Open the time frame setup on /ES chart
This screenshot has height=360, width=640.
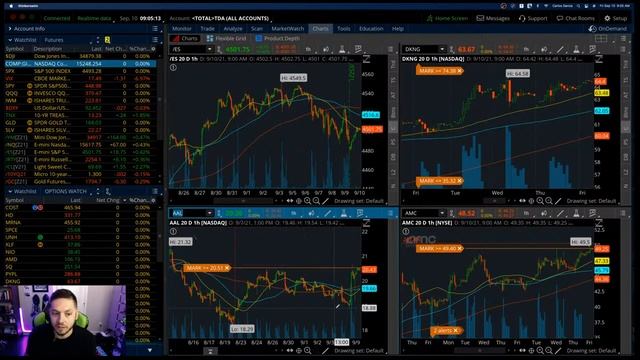click(x=308, y=49)
